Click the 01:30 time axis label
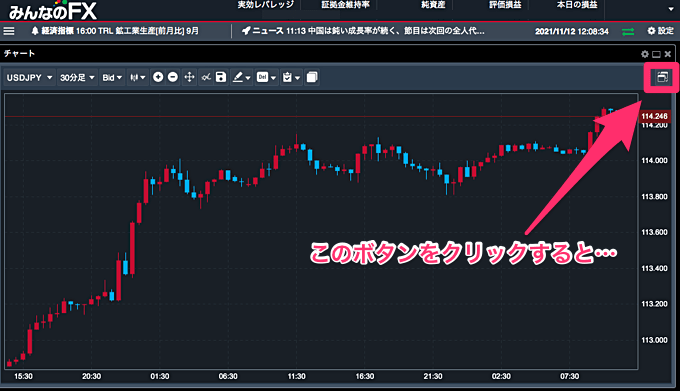Screen dimensions: 680x391 tap(160, 376)
